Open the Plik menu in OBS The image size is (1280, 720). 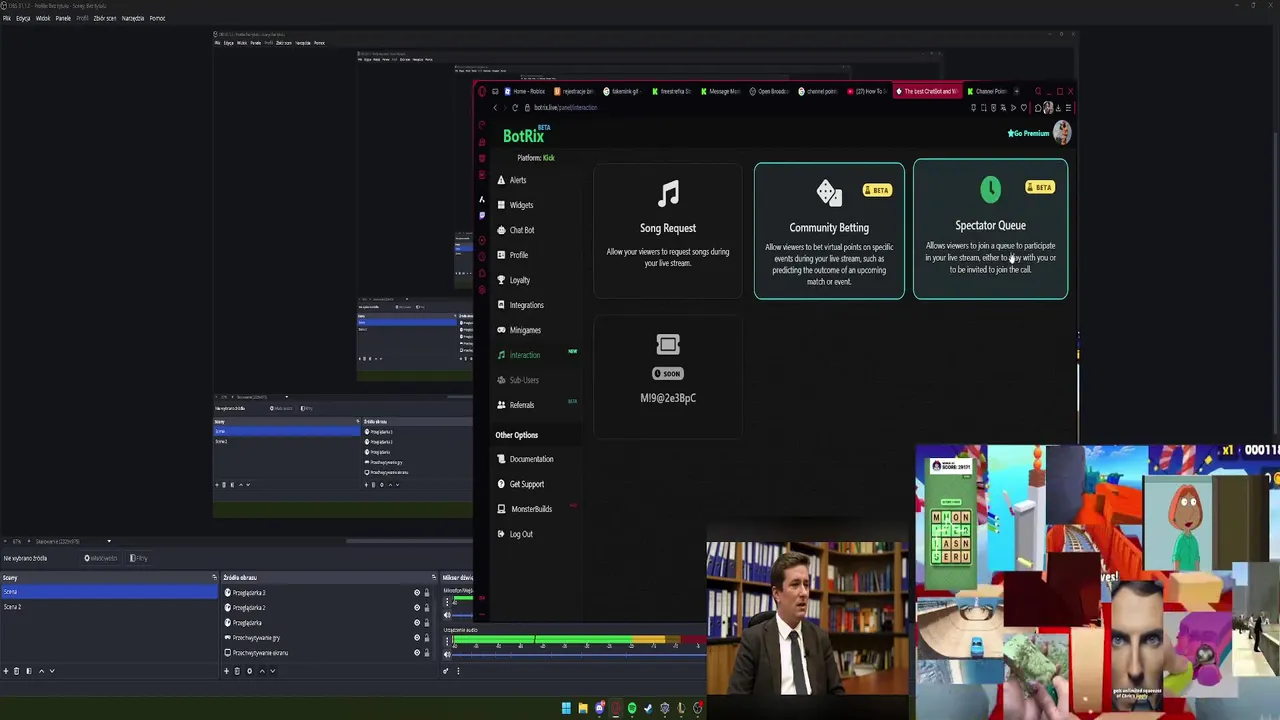(7, 18)
